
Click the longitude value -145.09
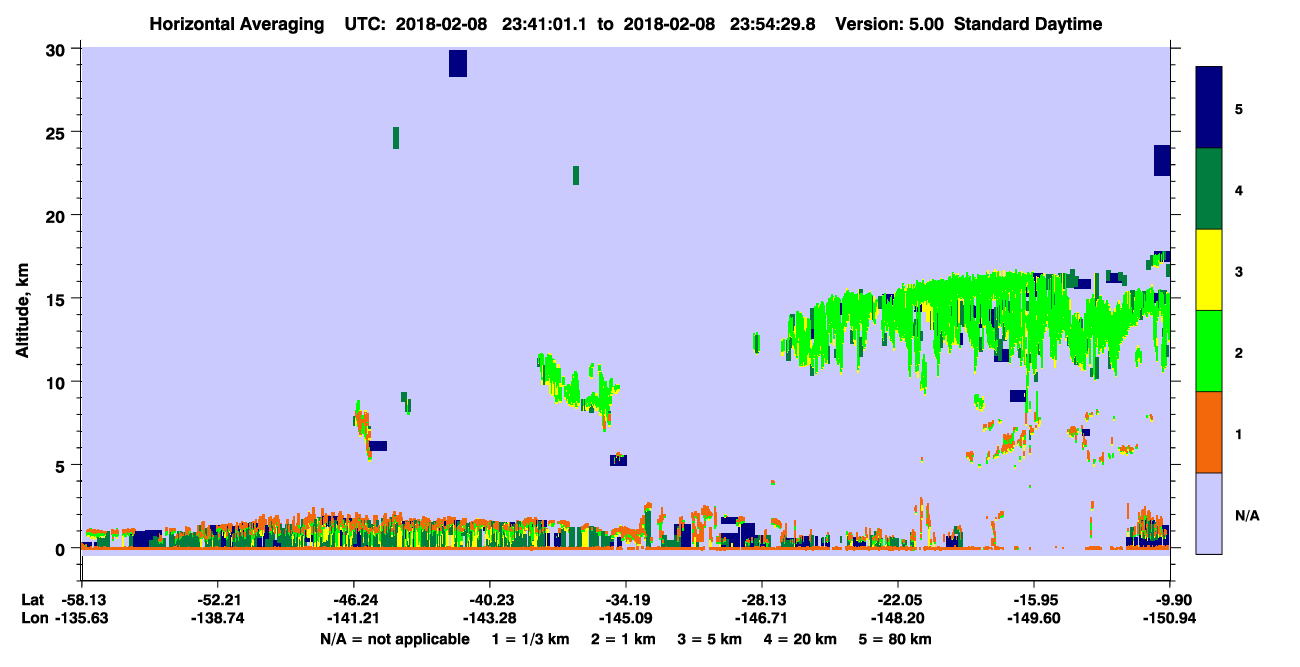(x=626, y=618)
